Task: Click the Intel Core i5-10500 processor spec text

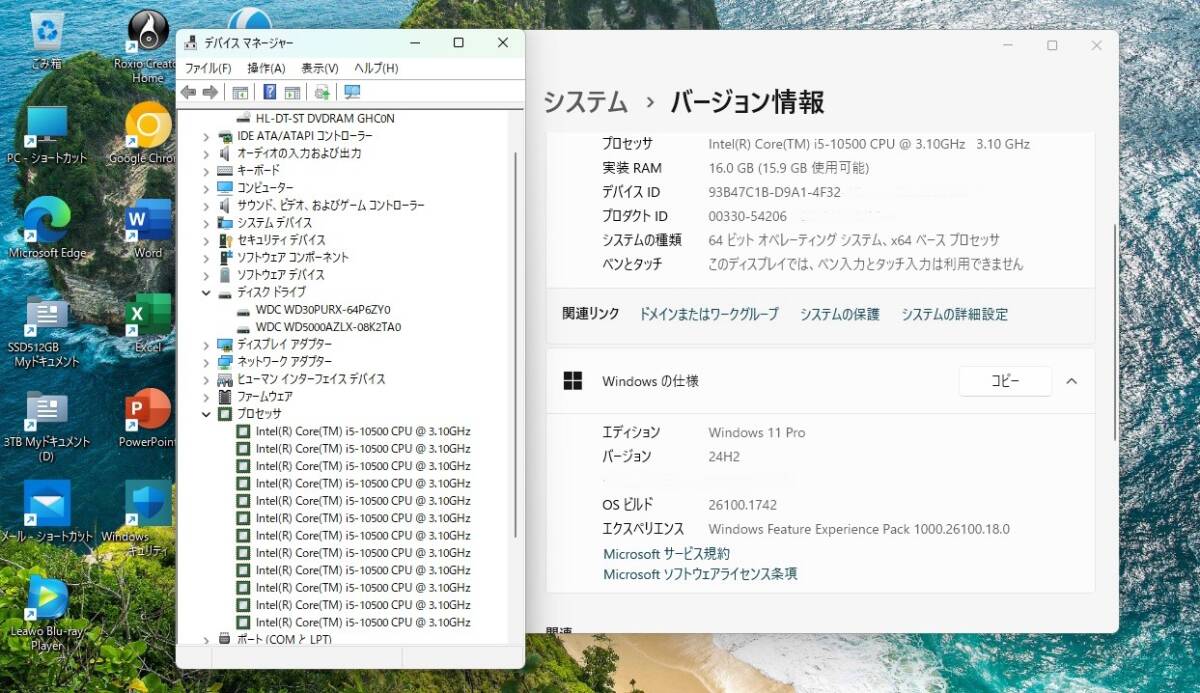Action: coord(869,144)
